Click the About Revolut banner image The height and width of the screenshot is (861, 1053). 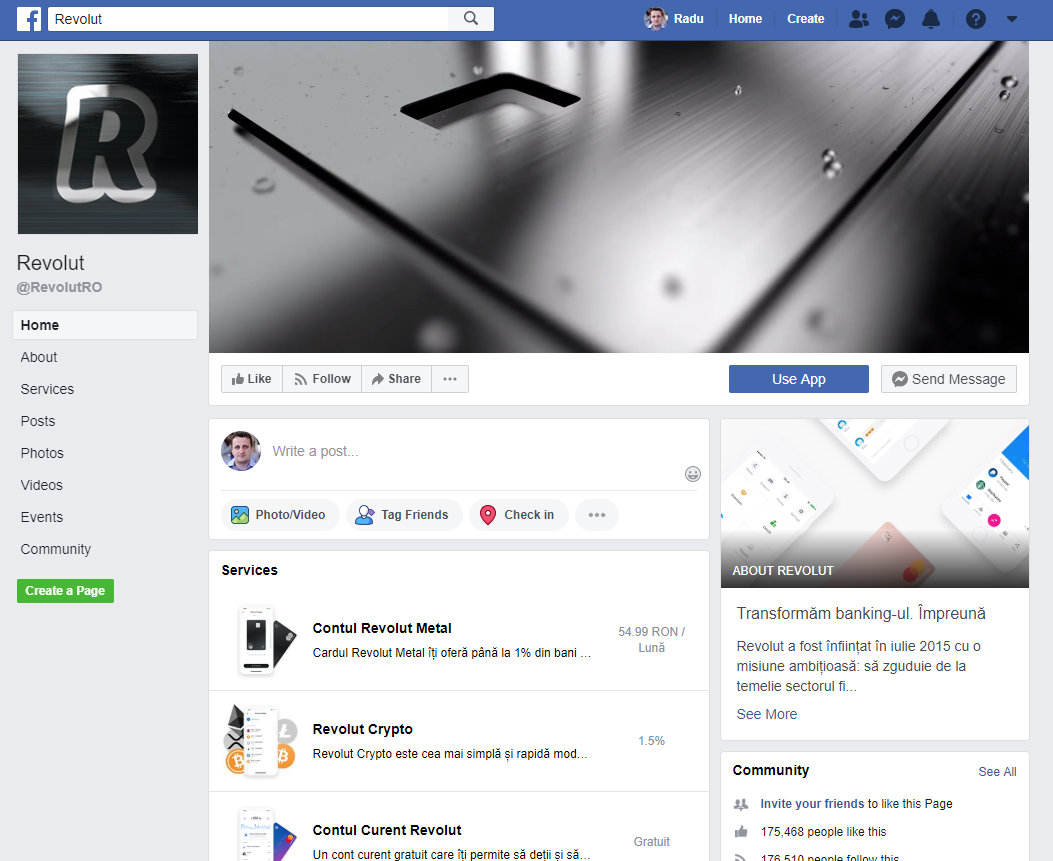click(x=874, y=504)
